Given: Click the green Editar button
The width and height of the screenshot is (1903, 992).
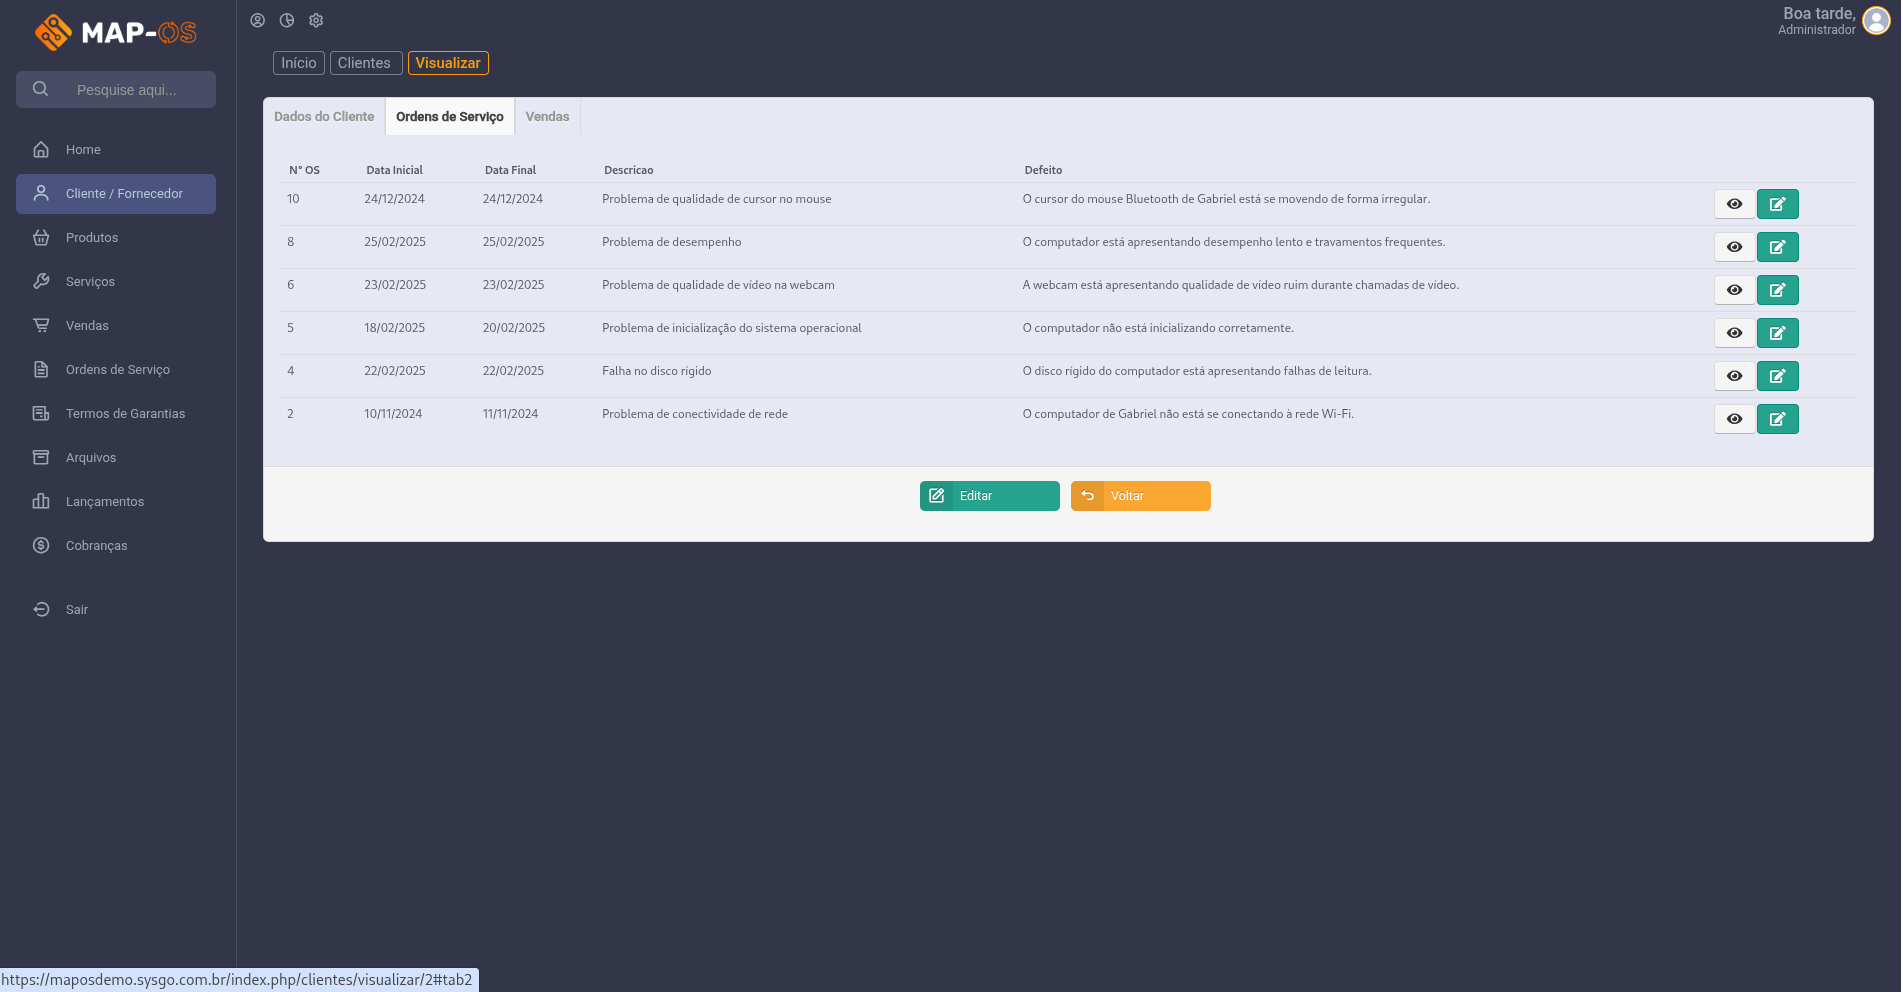Looking at the screenshot, I should pyautogui.click(x=990, y=496).
